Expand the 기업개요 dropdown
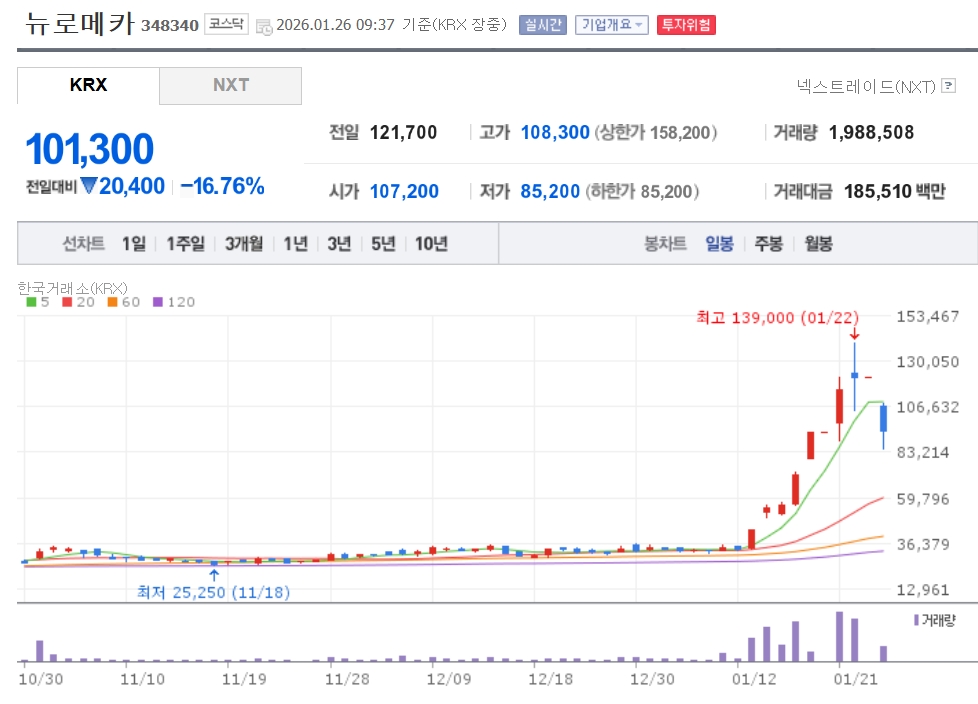Image resolution: width=978 pixels, height=704 pixels. coord(611,25)
